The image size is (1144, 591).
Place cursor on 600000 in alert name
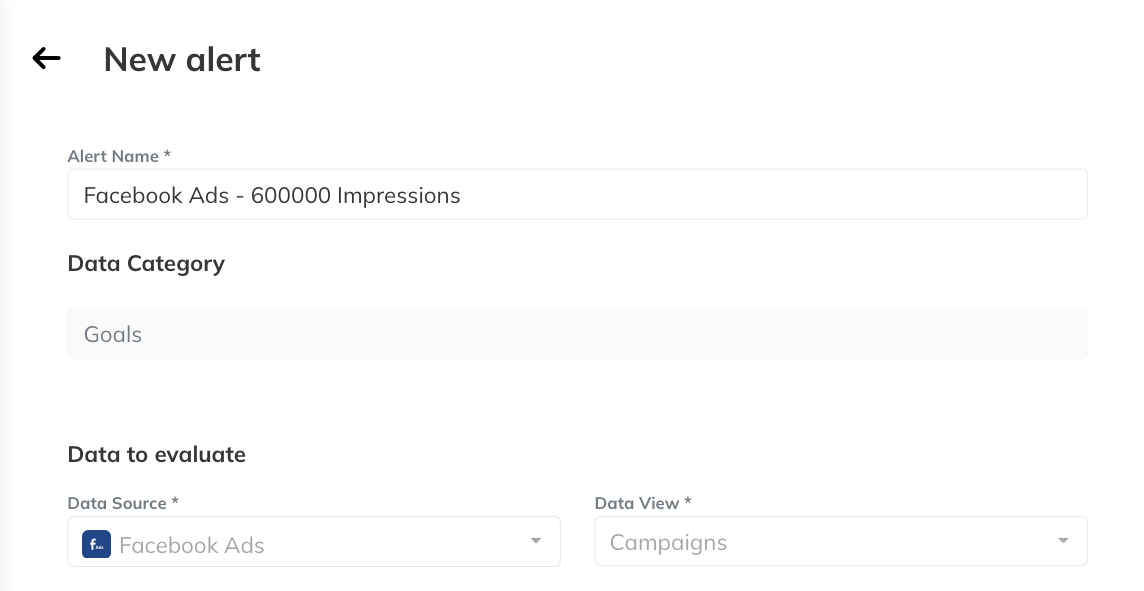[x=290, y=196]
